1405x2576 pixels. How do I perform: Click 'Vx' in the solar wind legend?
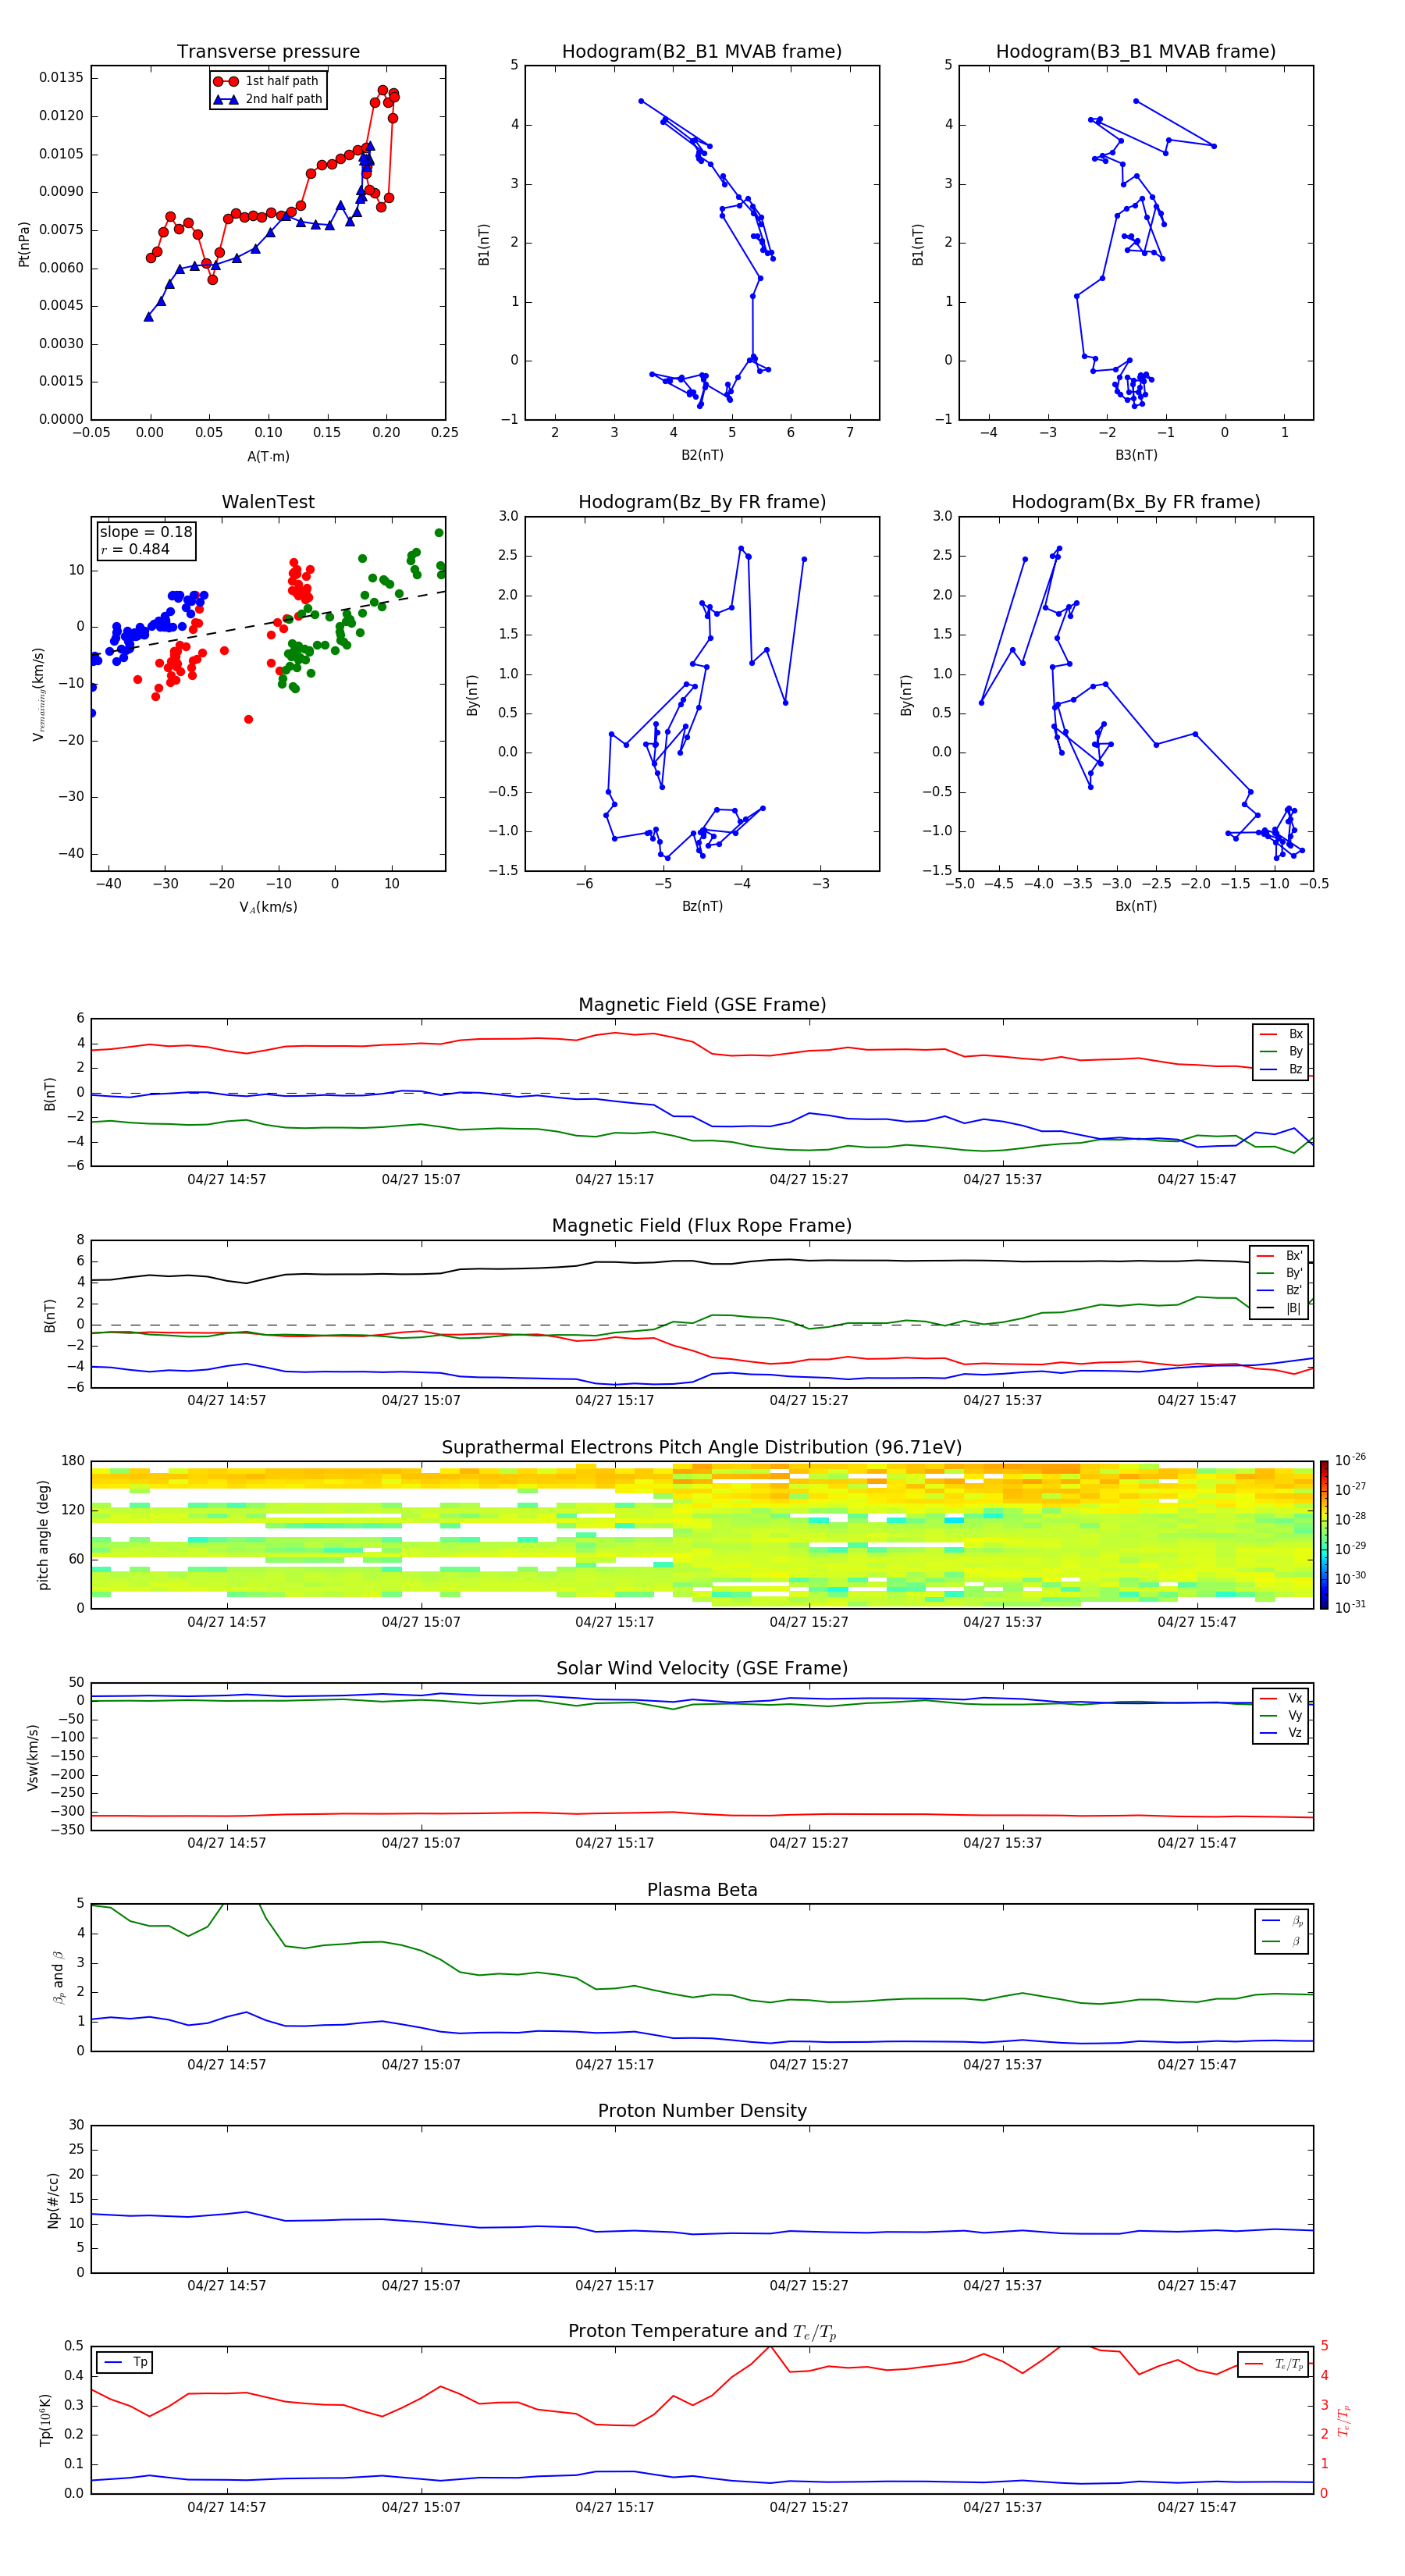[x=1295, y=1698]
